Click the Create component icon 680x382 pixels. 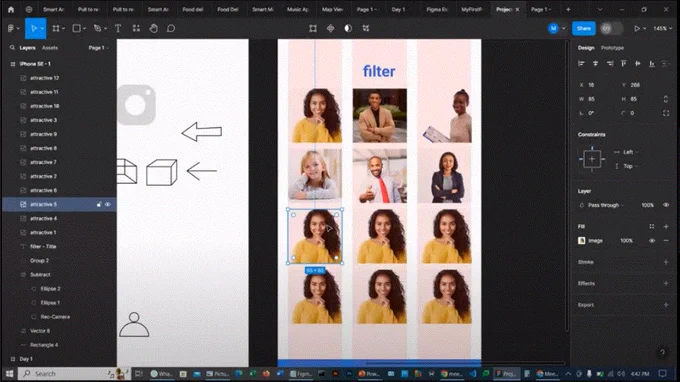(330, 28)
